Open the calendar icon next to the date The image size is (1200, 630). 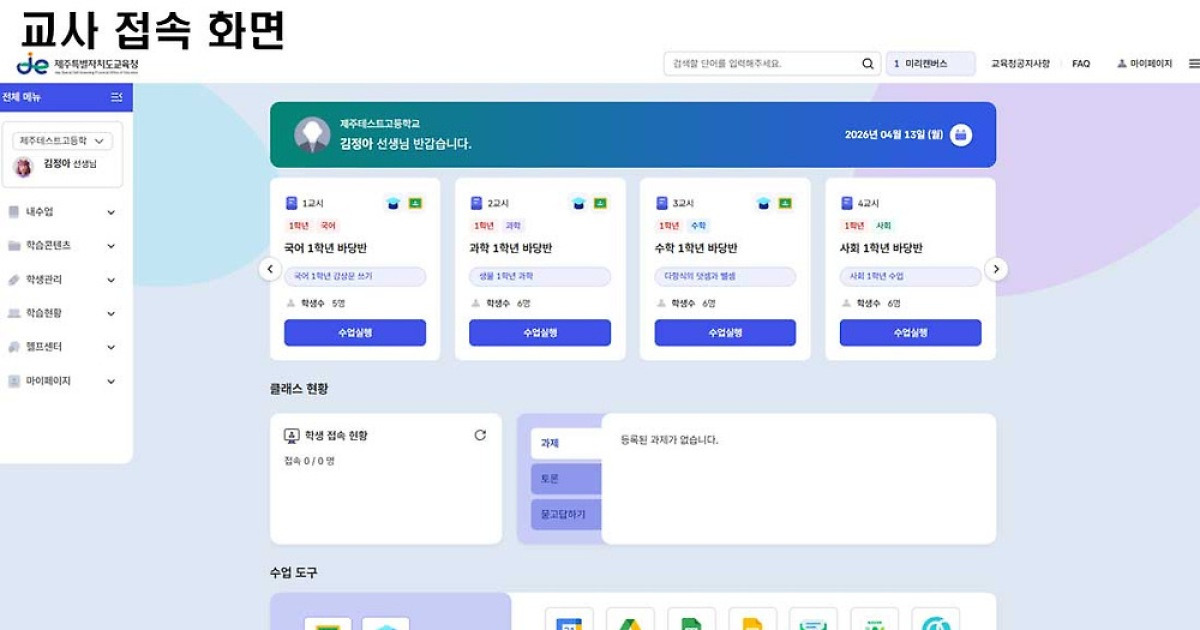pos(962,136)
